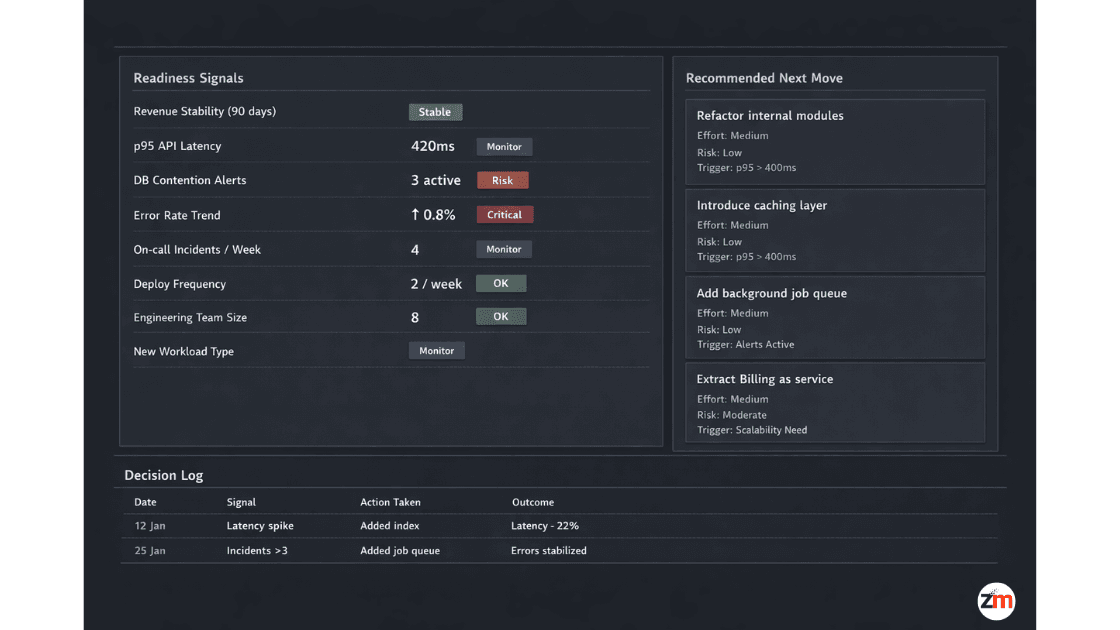The width and height of the screenshot is (1120, 630).
Task: Click the Signal column header
Action: coord(241,502)
